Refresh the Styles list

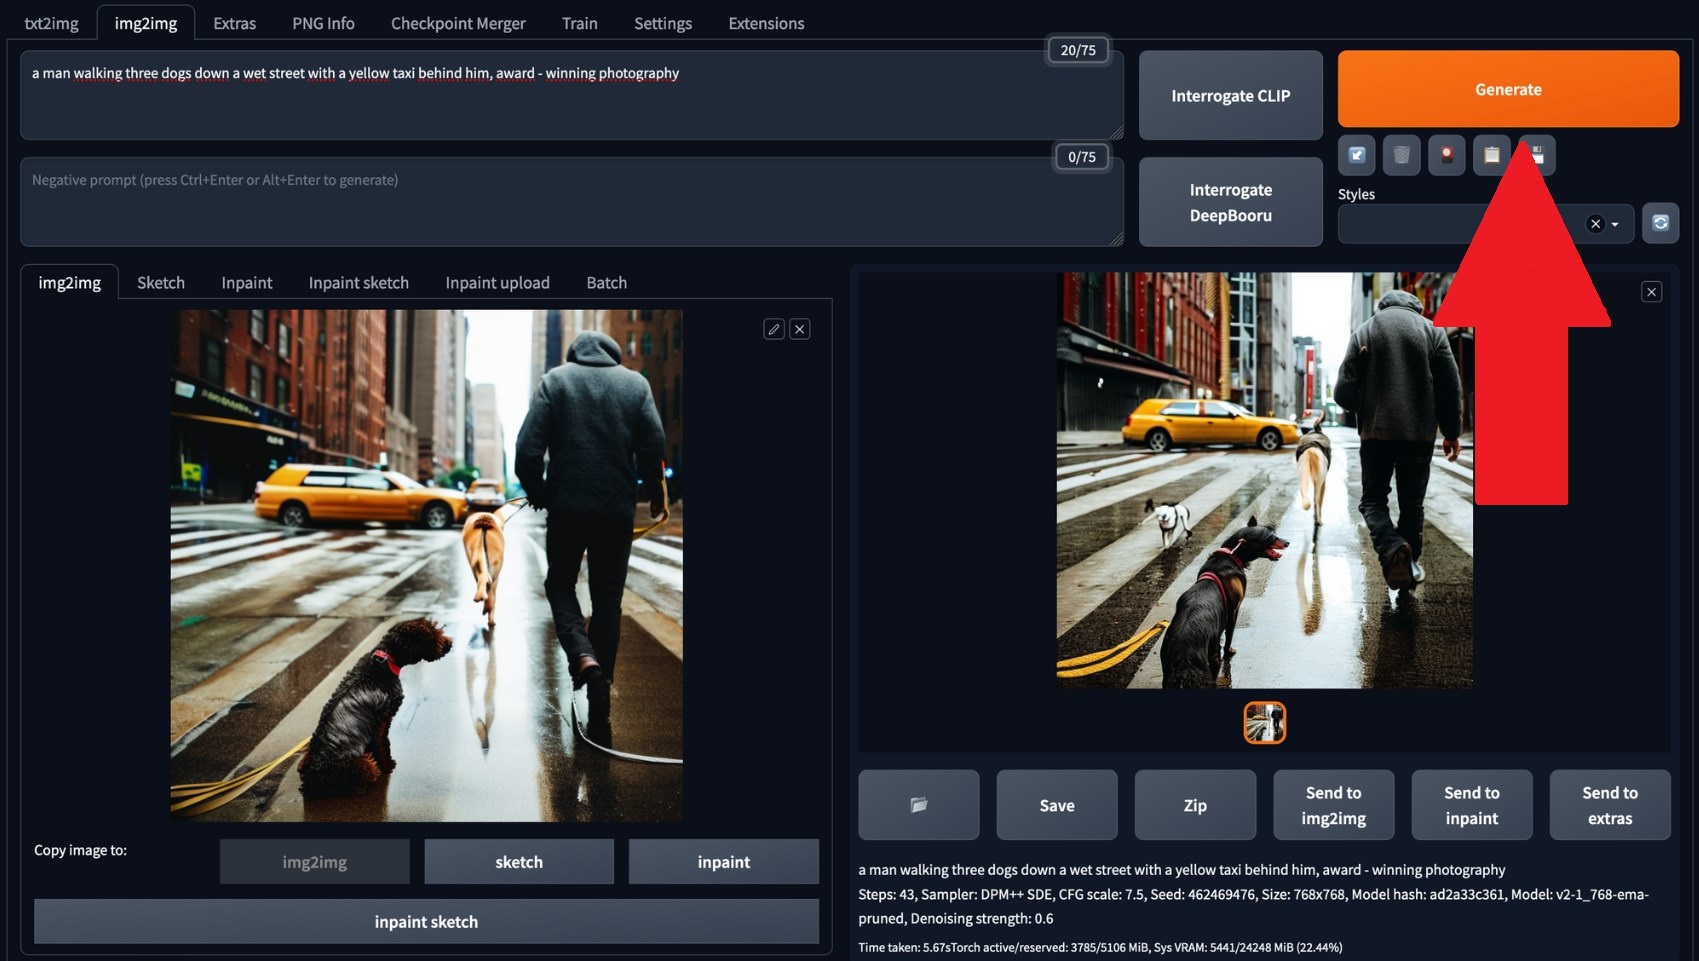pyautogui.click(x=1660, y=223)
